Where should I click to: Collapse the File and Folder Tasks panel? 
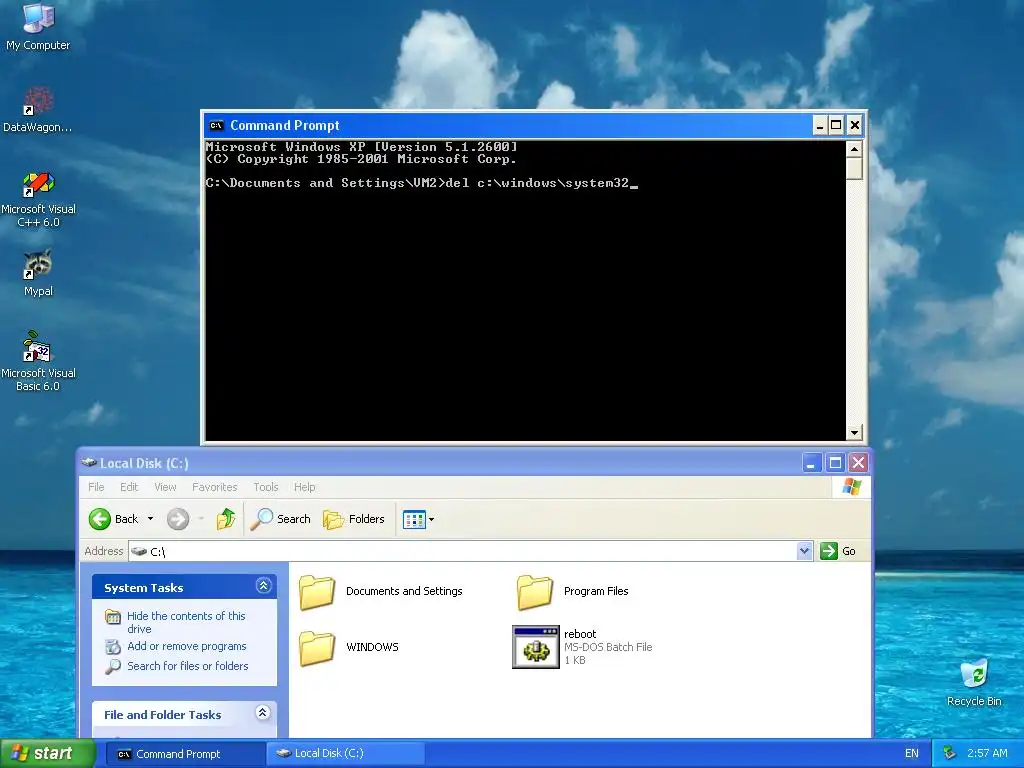pyautogui.click(x=263, y=712)
